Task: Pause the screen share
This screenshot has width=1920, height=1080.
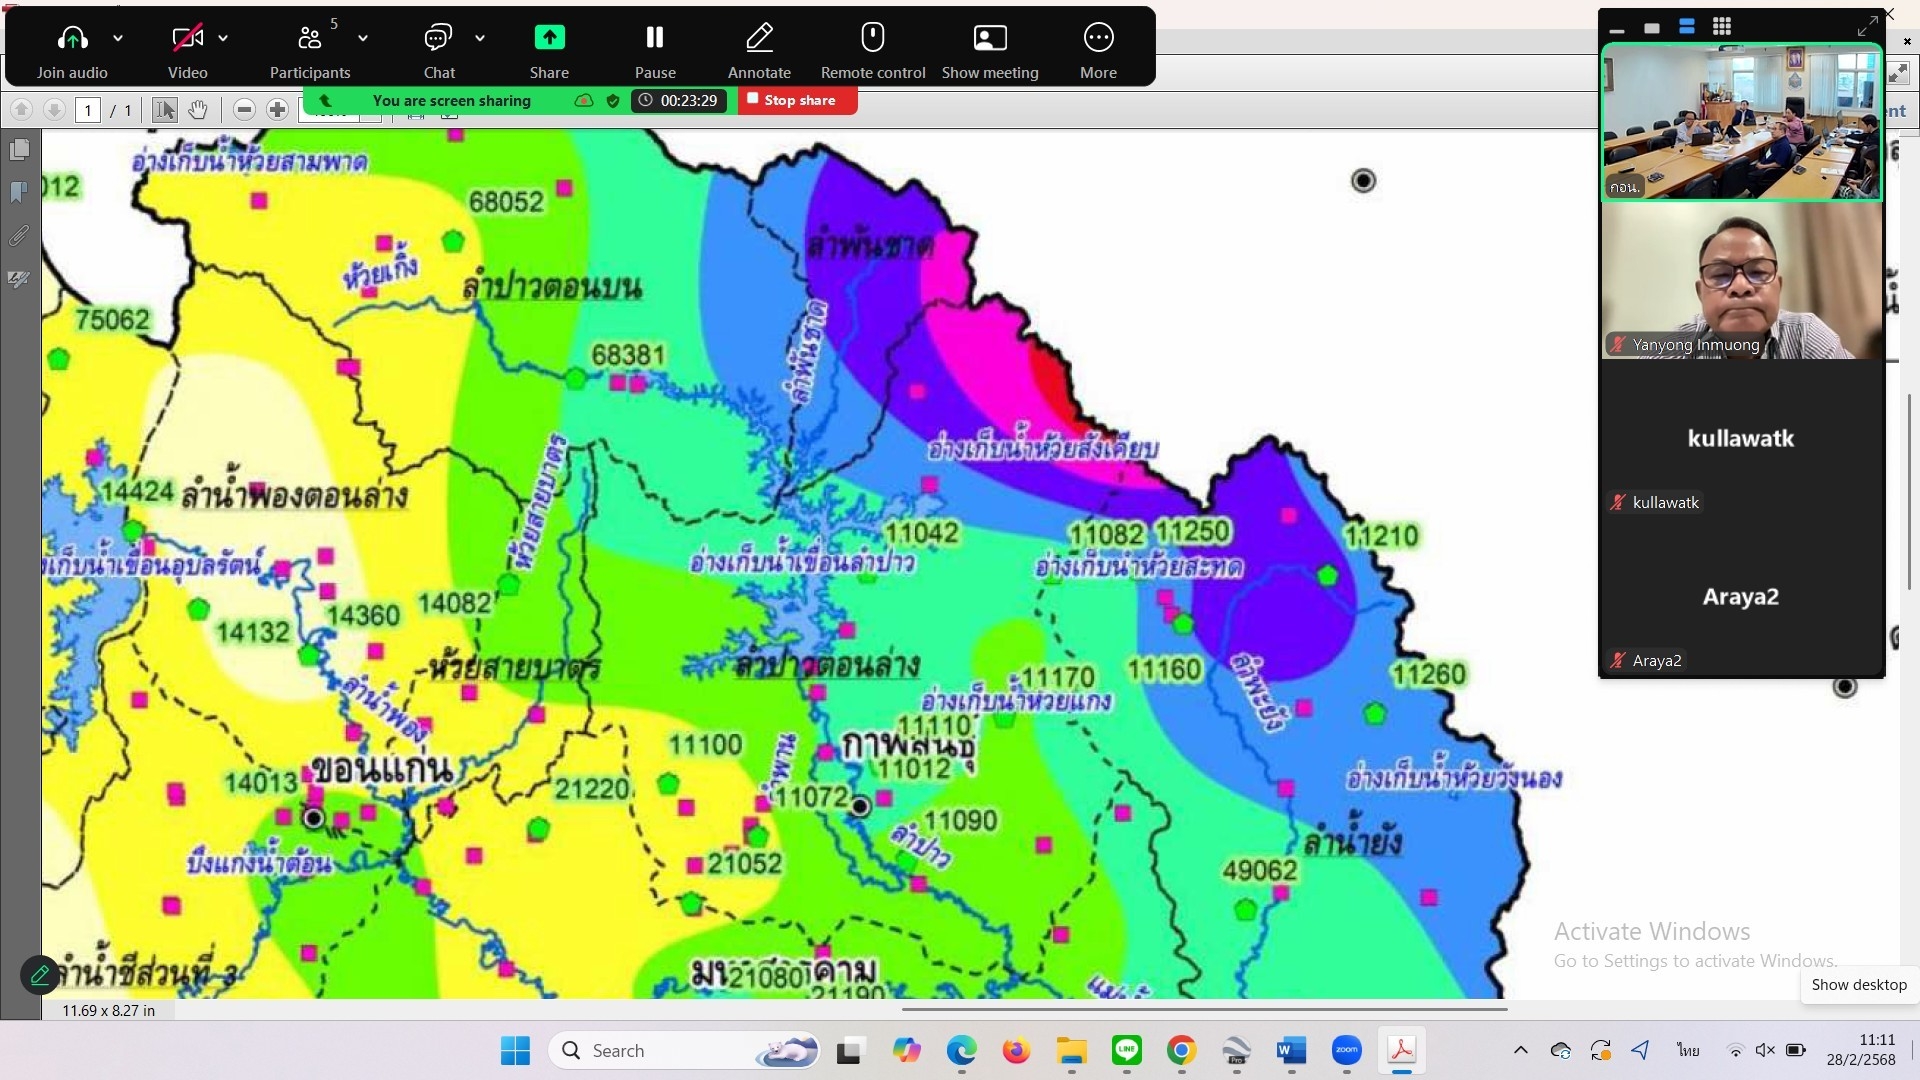Action: click(655, 39)
